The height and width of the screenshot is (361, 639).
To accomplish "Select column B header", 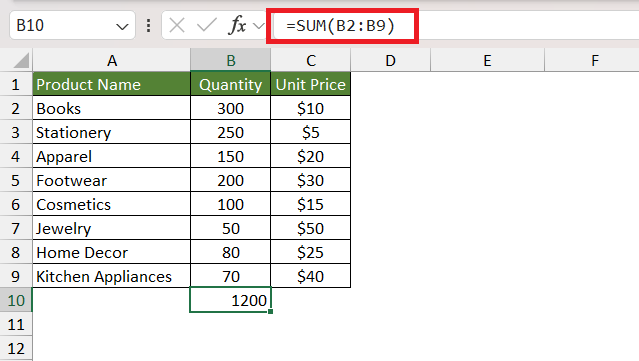I will click(x=231, y=60).
